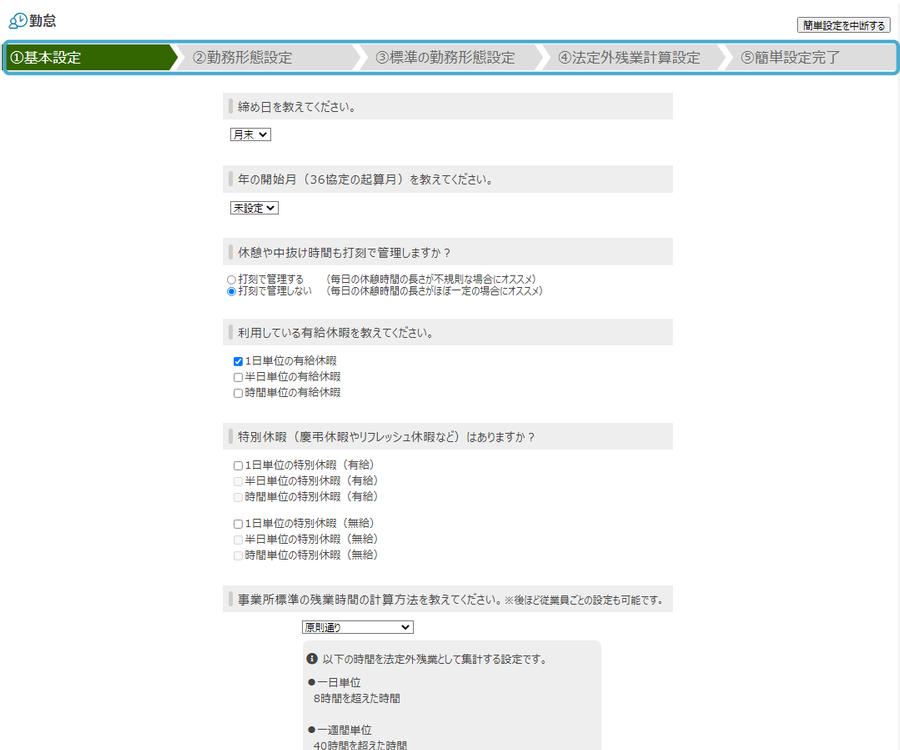Viewport: 900px width, 750px height.
Task: Enable 半日単位の有給休暇 checkbox
Action: pos(238,377)
